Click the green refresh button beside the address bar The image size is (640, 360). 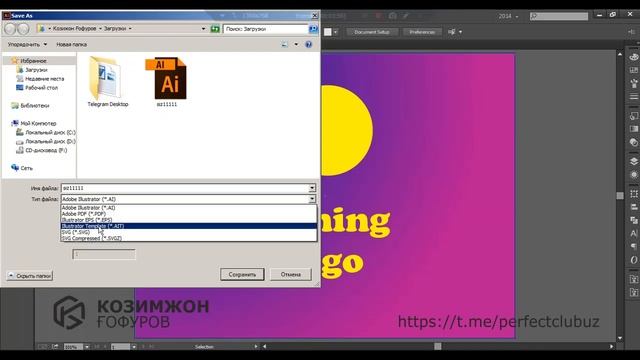(x=215, y=29)
